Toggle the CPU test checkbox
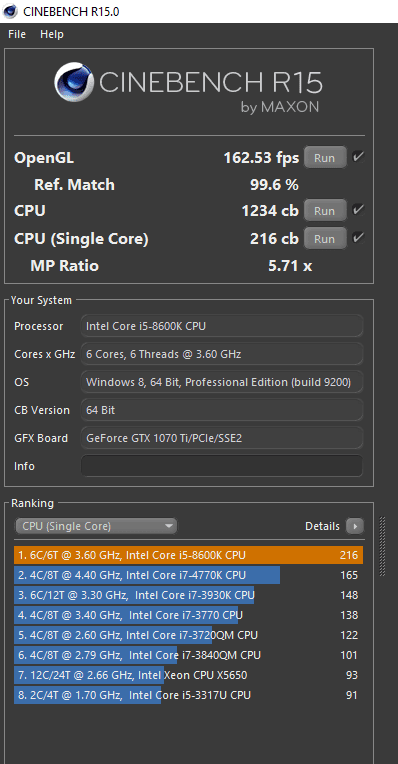The image size is (398, 764). click(x=359, y=210)
